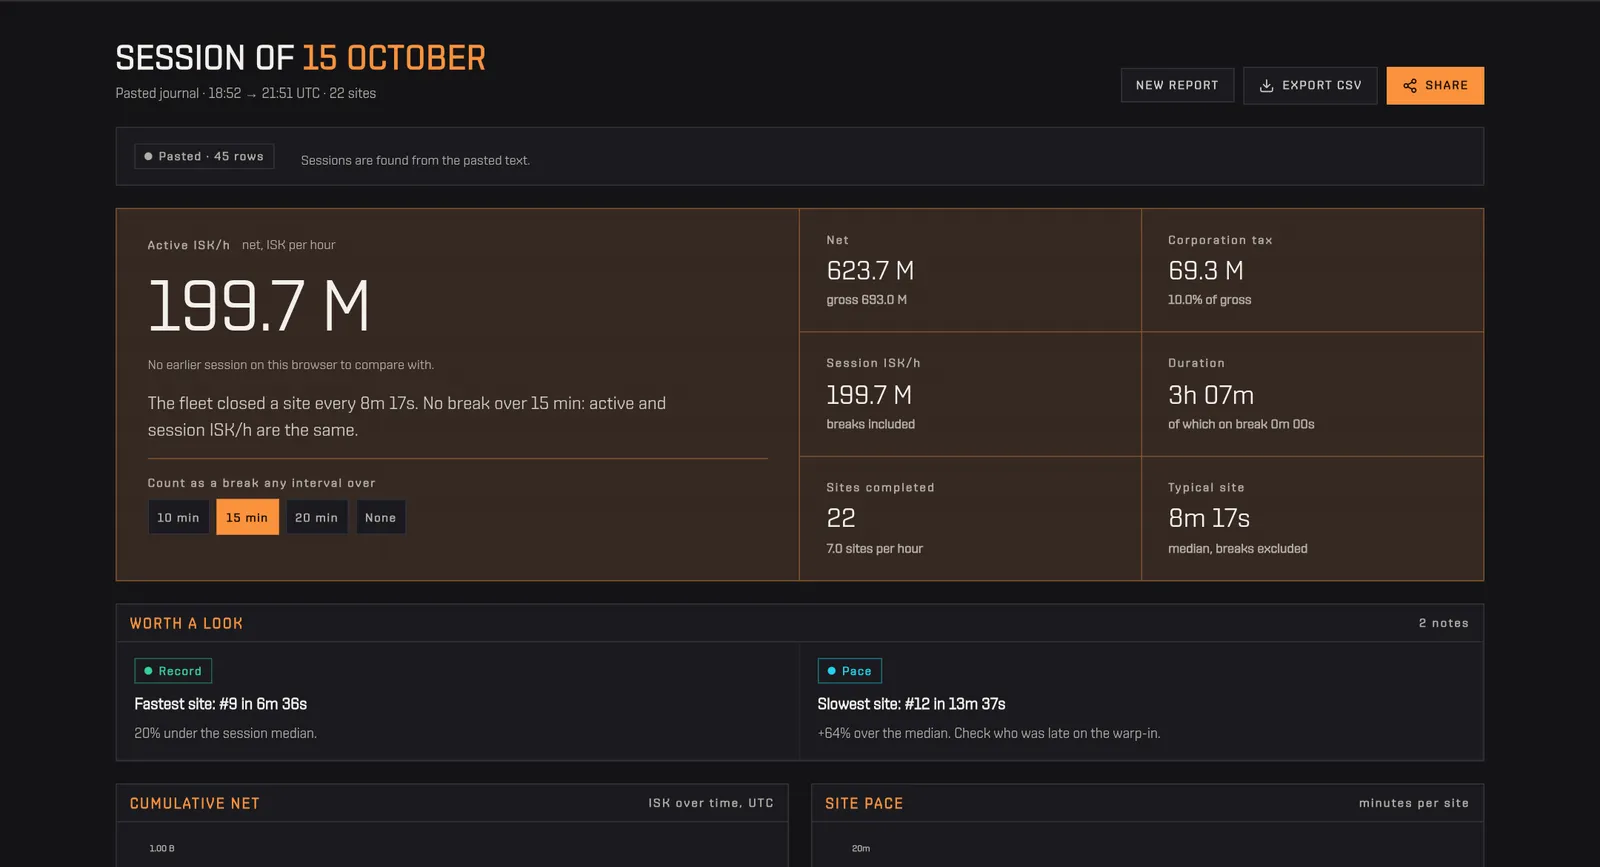Choose the 20 min break threshold
1600x867 pixels.
point(316,517)
